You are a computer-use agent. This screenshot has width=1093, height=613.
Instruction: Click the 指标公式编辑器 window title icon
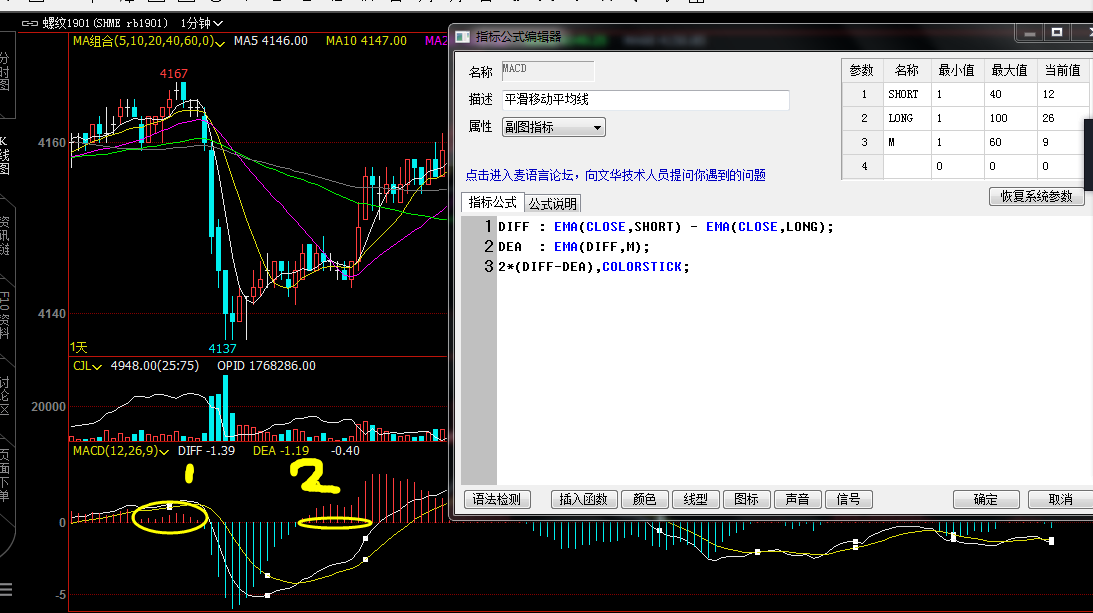click(x=462, y=37)
